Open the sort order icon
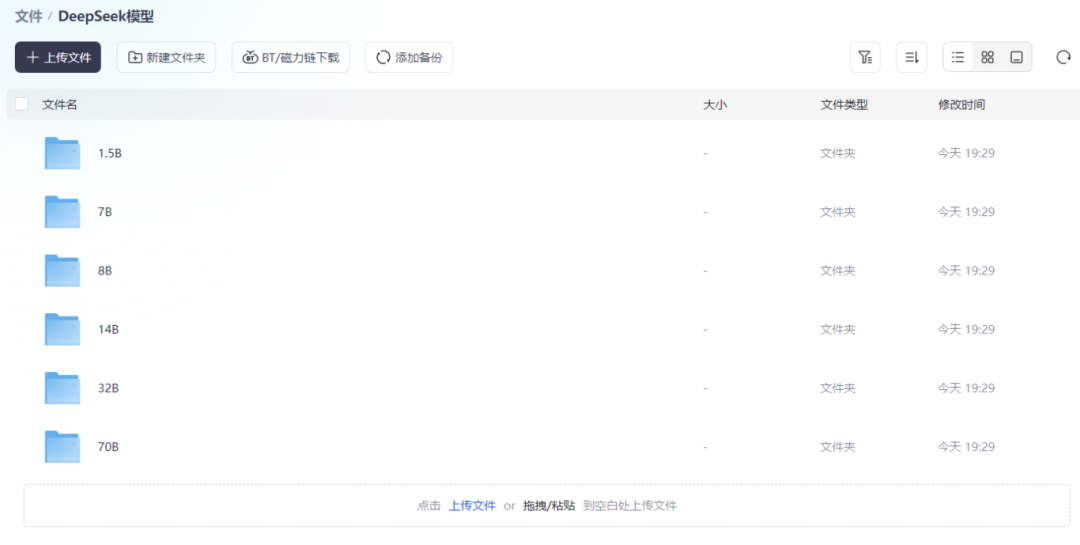1080x545 pixels. (911, 57)
